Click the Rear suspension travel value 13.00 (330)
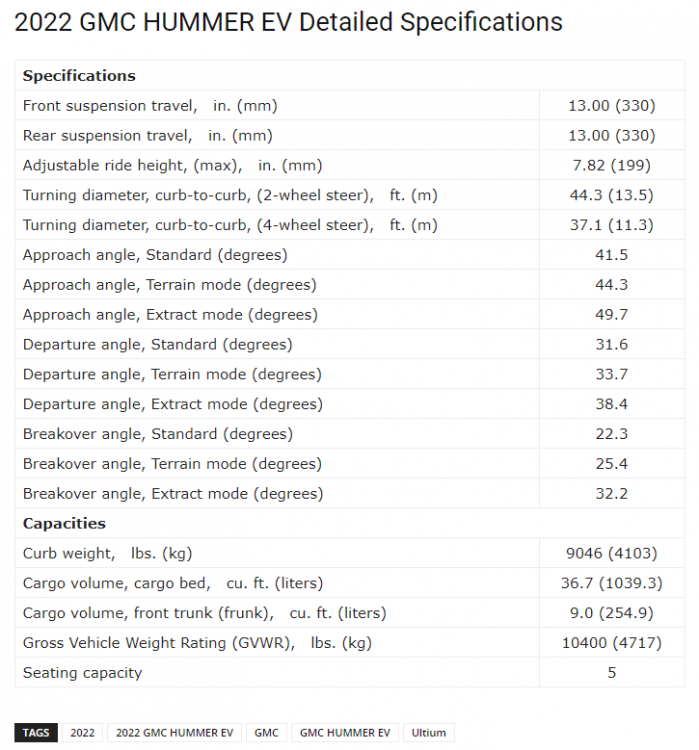699x750 pixels. tap(612, 136)
